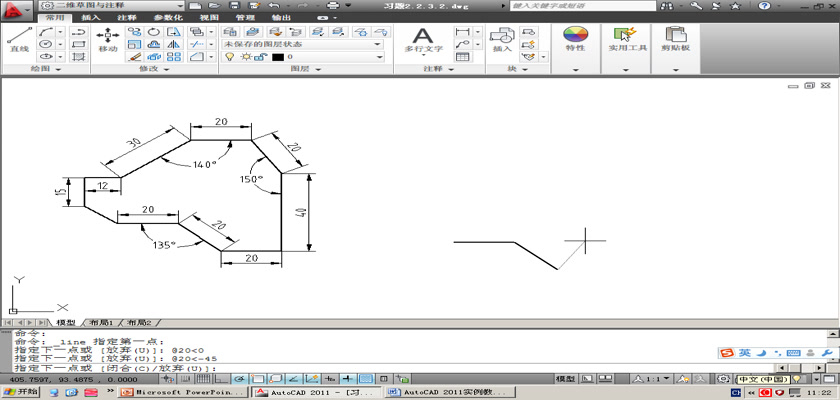This screenshot has height=400, width=840.
Task: Expand the 注释 panel
Action: [x=439, y=69]
